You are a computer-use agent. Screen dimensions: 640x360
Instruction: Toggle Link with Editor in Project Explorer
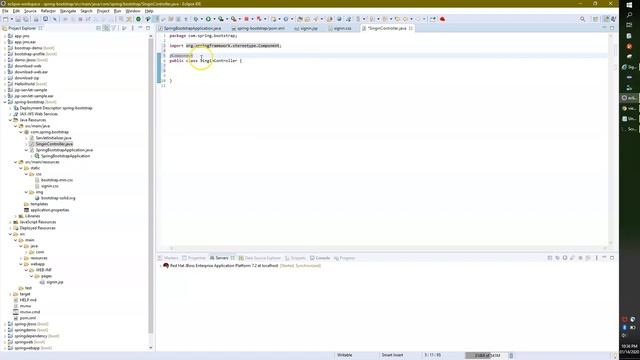(106, 28)
